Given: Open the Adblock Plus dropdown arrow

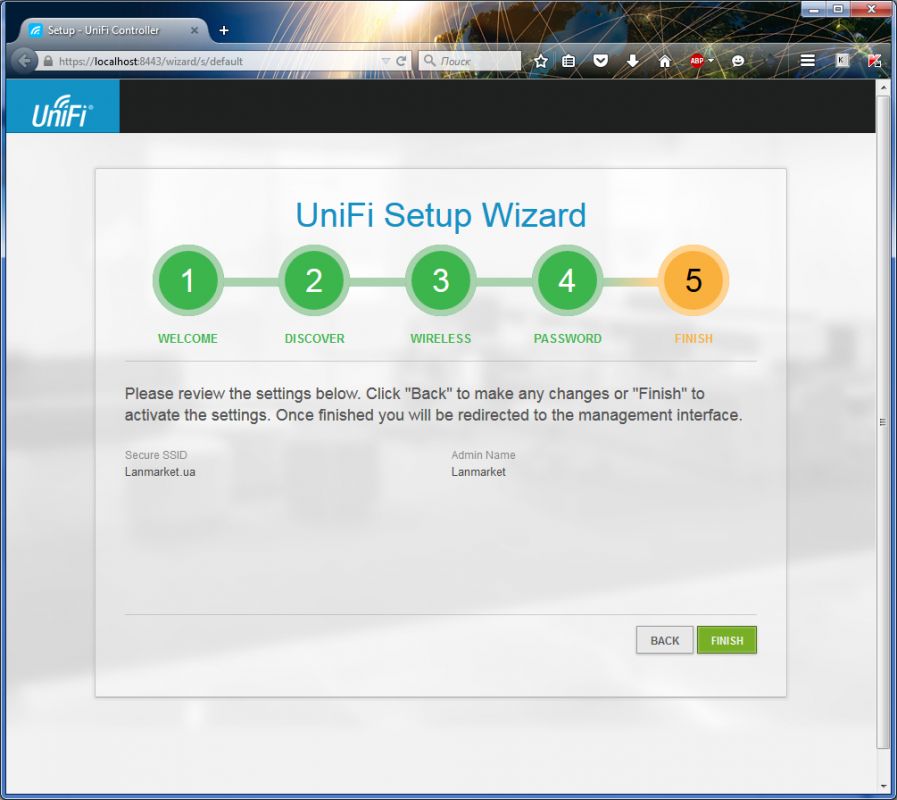Looking at the screenshot, I should tap(711, 61).
